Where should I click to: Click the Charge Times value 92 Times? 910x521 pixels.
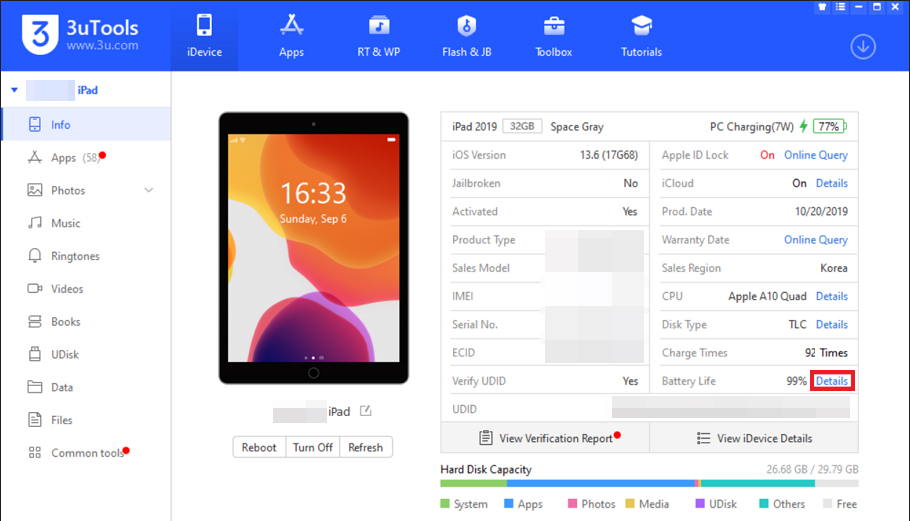tap(826, 353)
